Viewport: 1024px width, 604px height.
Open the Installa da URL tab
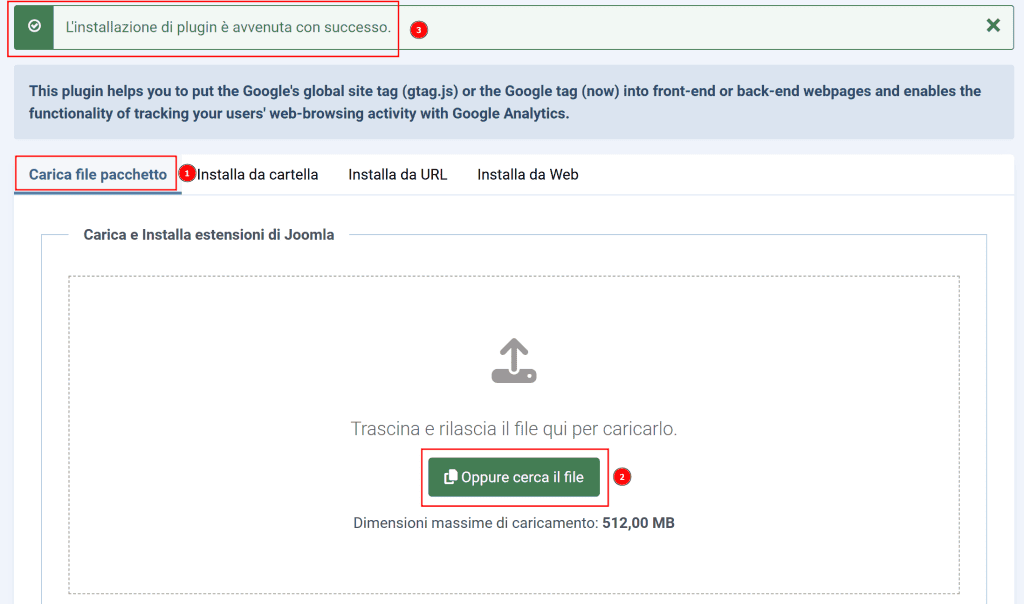[x=398, y=174]
